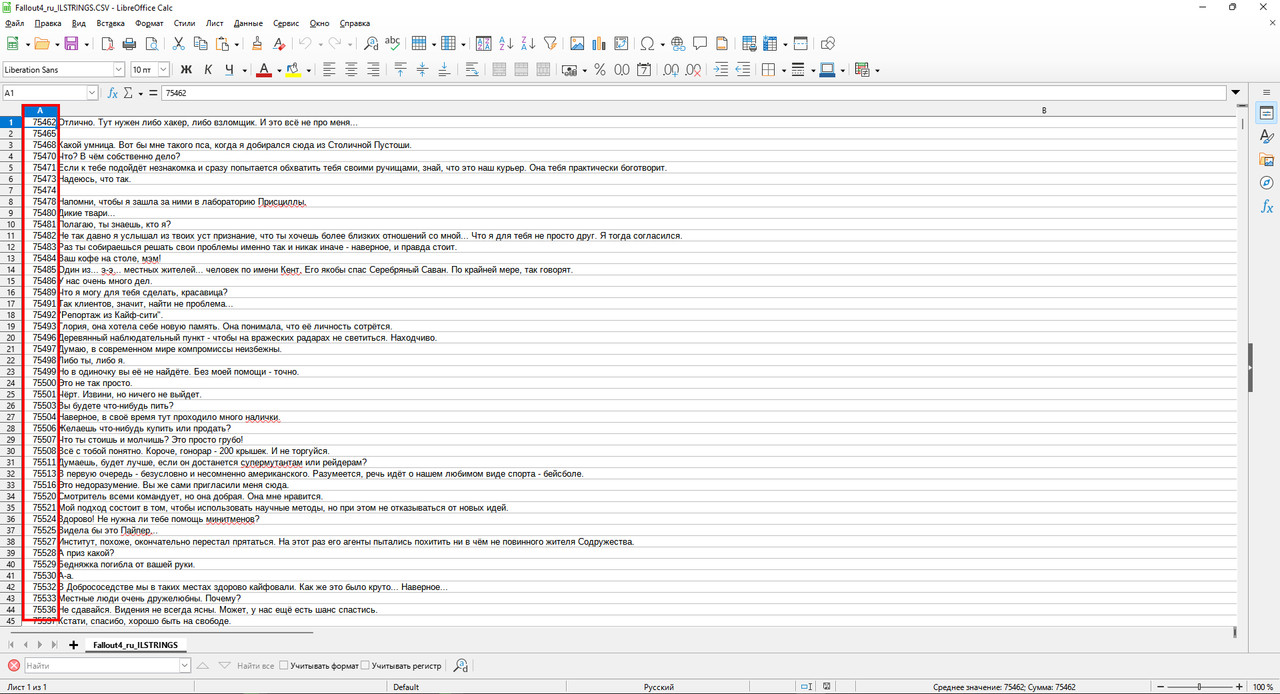Enable 'Учитывать формат' checkbox
The width and height of the screenshot is (1280, 694).
285,665
